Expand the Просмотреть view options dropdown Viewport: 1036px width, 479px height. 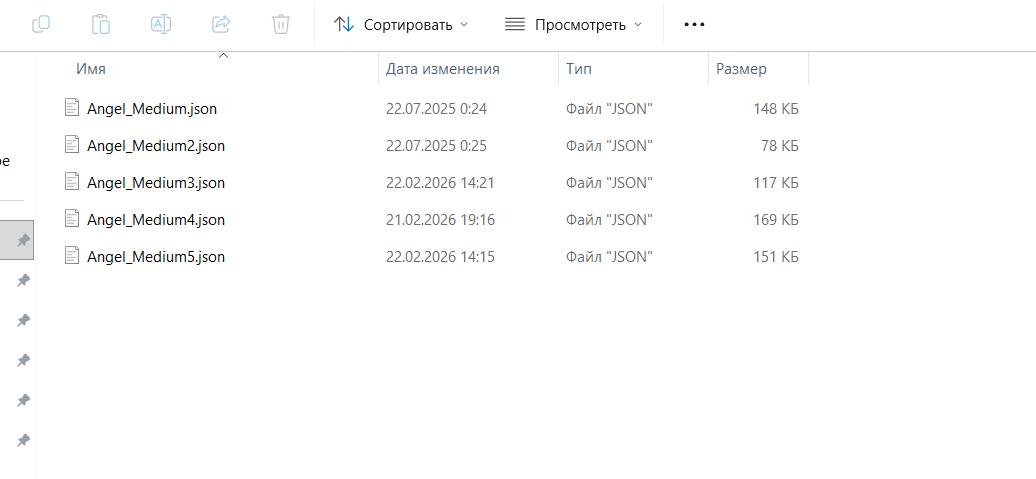[x=573, y=24]
